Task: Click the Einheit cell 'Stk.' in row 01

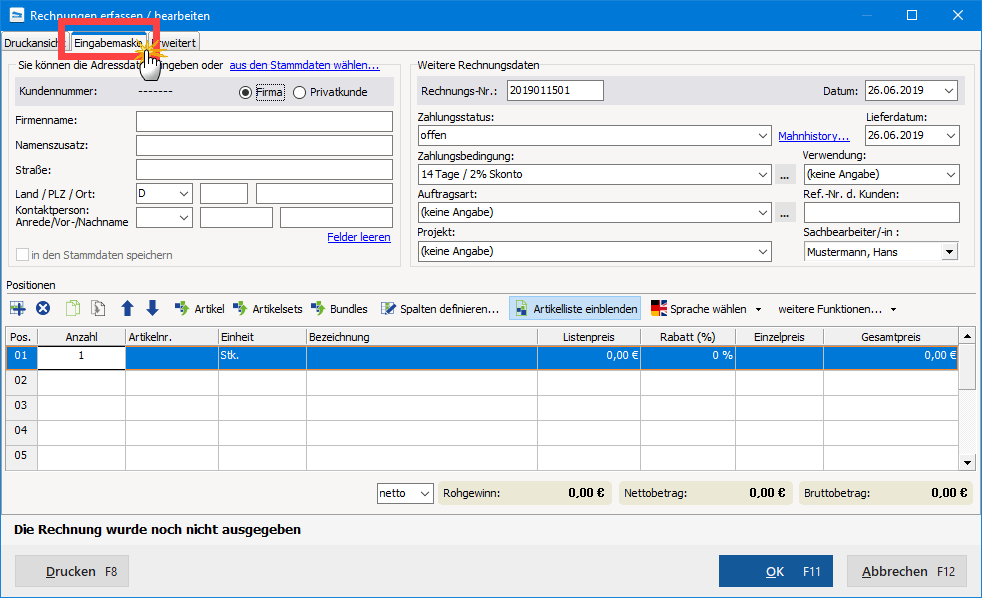Action: tap(262, 357)
